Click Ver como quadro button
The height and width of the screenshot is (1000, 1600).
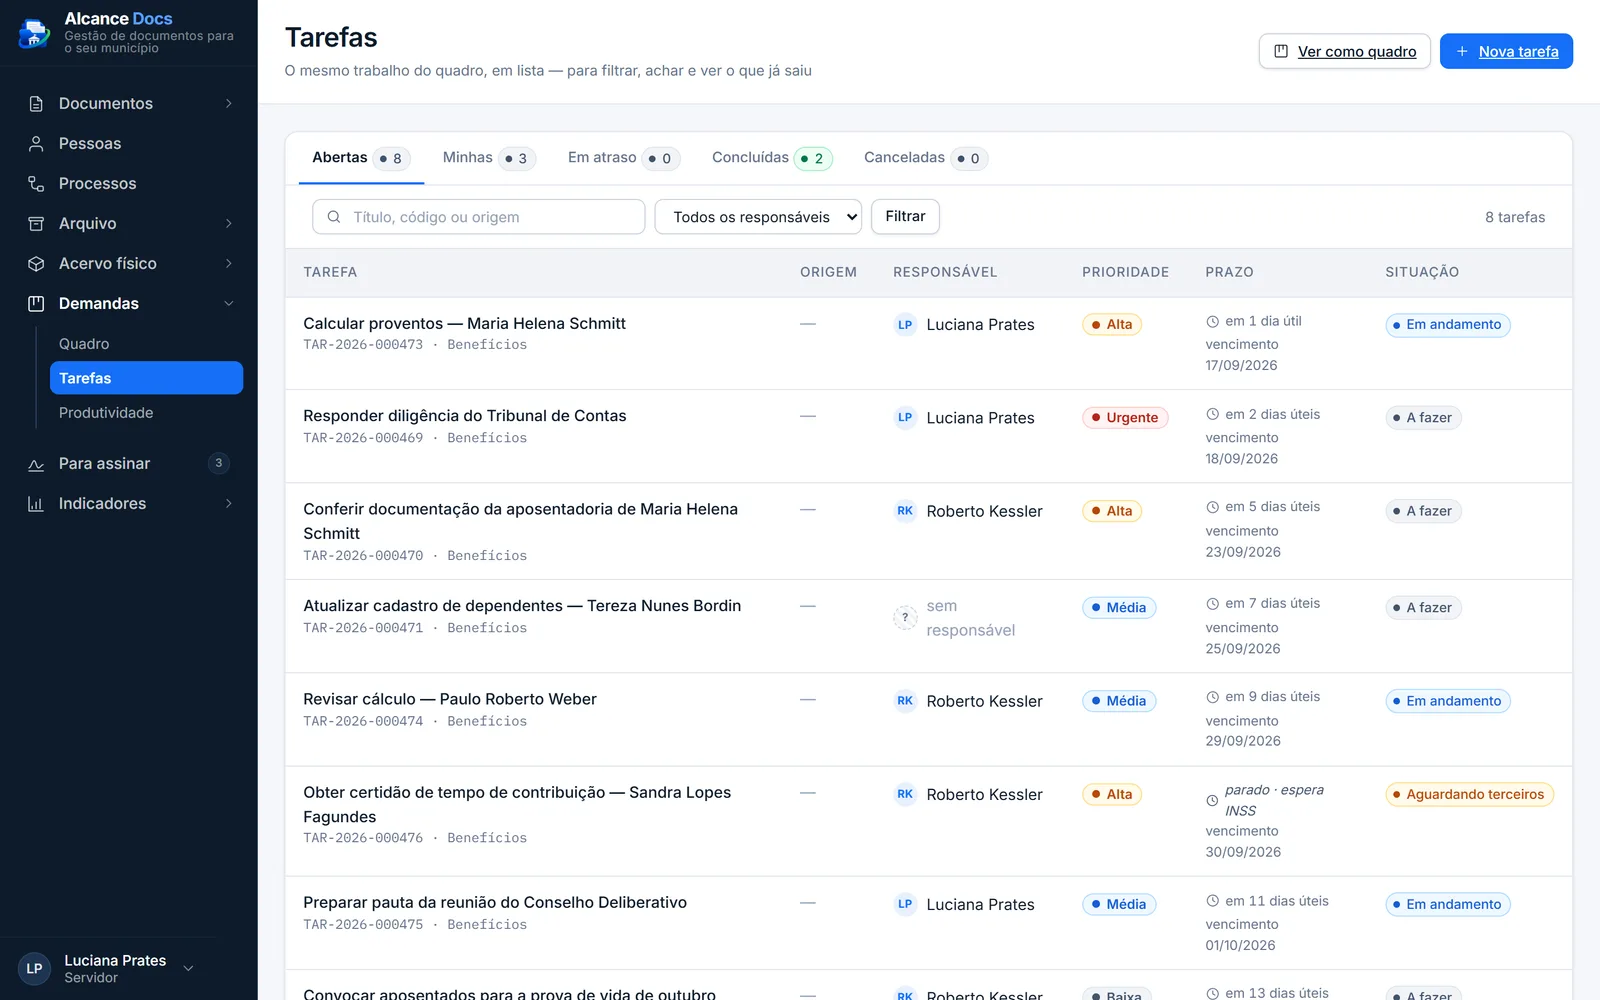pyautogui.click(x=1344, y=51)
